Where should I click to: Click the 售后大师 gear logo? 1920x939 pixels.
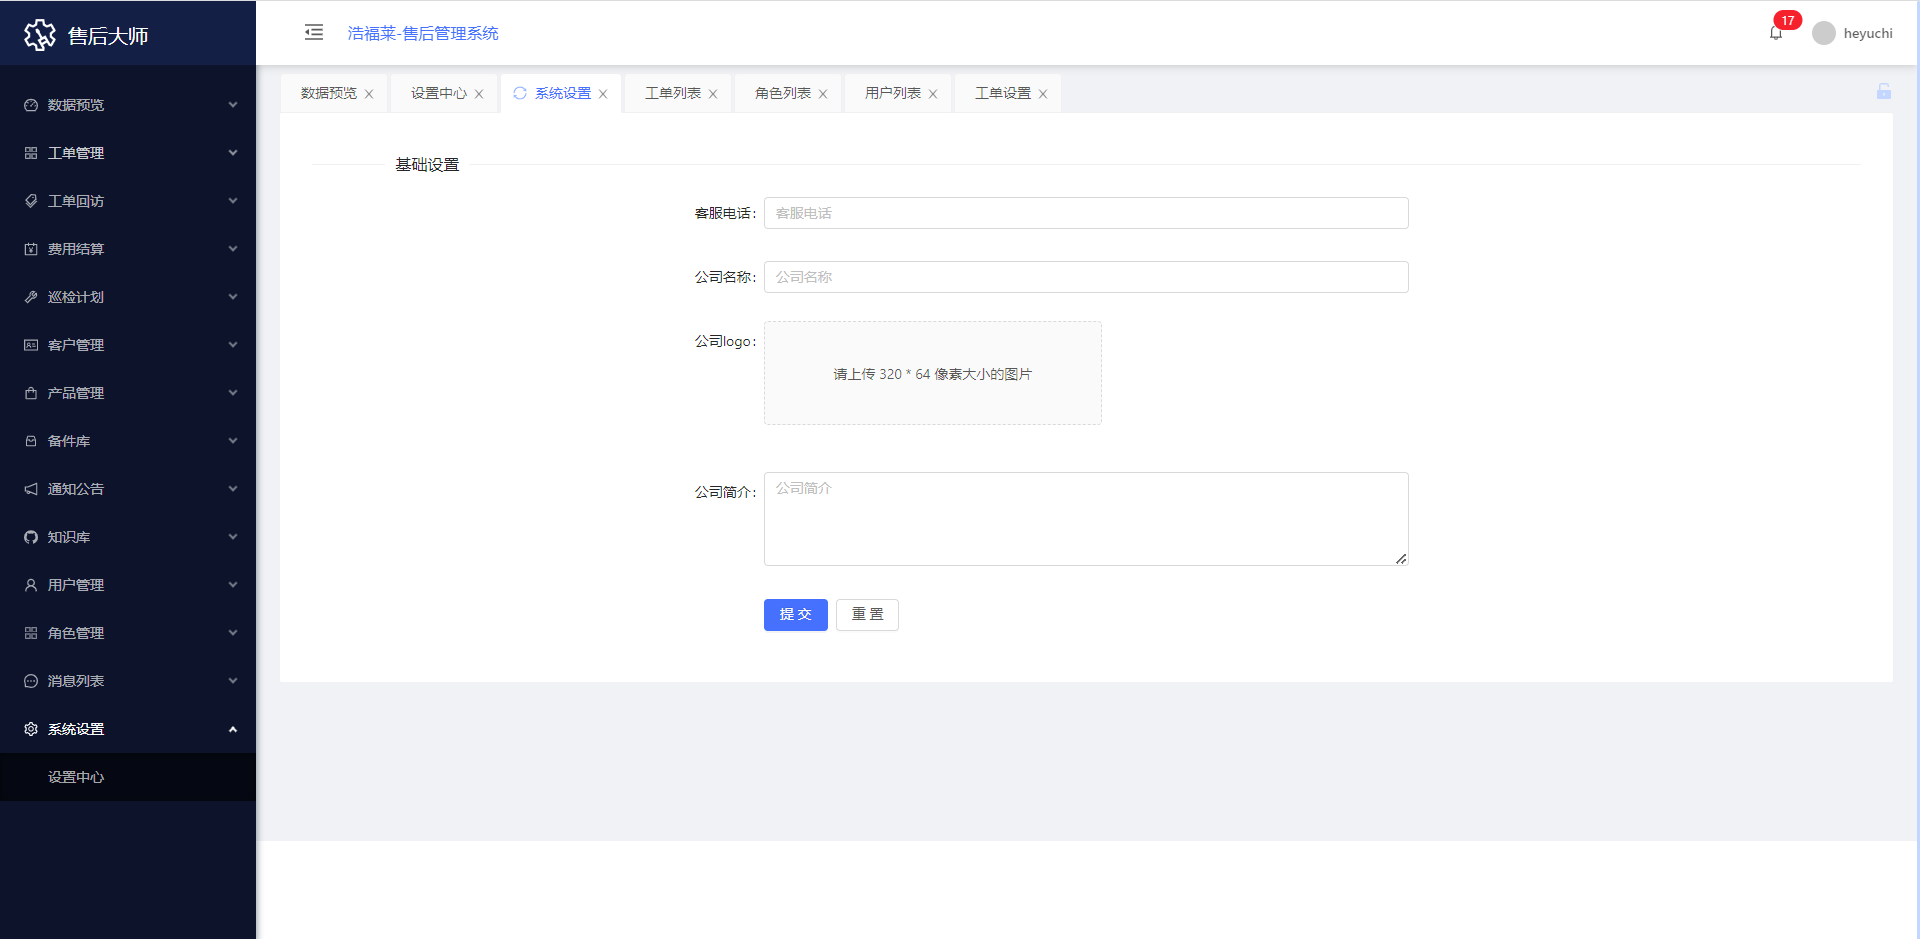click(x=40, y=35)
